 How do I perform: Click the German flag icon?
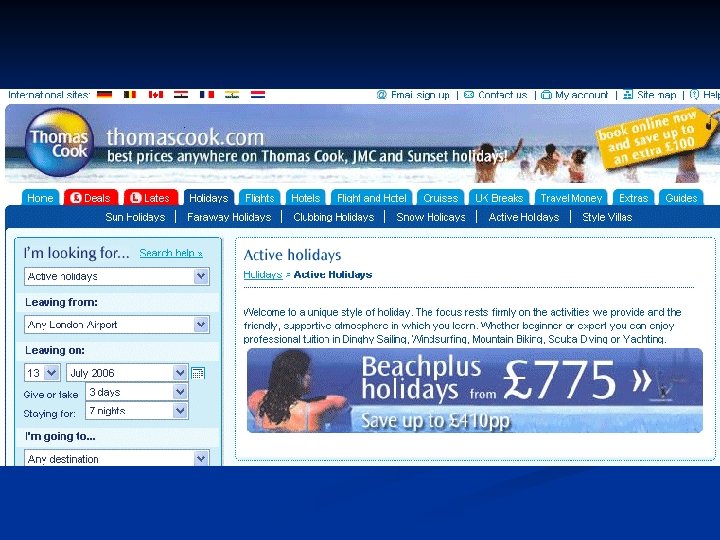pyautogui.click(x=104, y=95)
